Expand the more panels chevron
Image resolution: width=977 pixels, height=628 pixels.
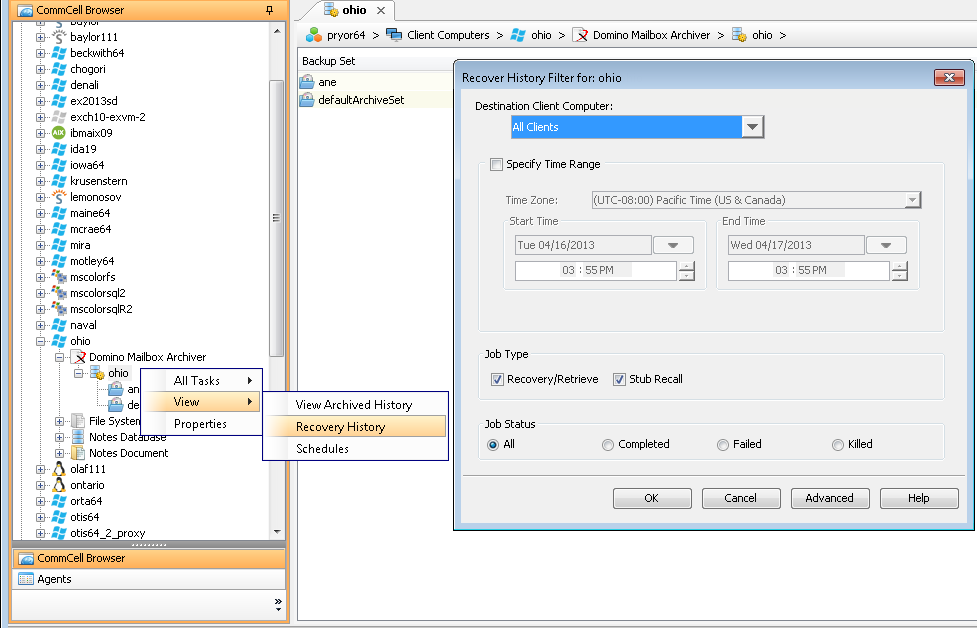tap(278, 604)
